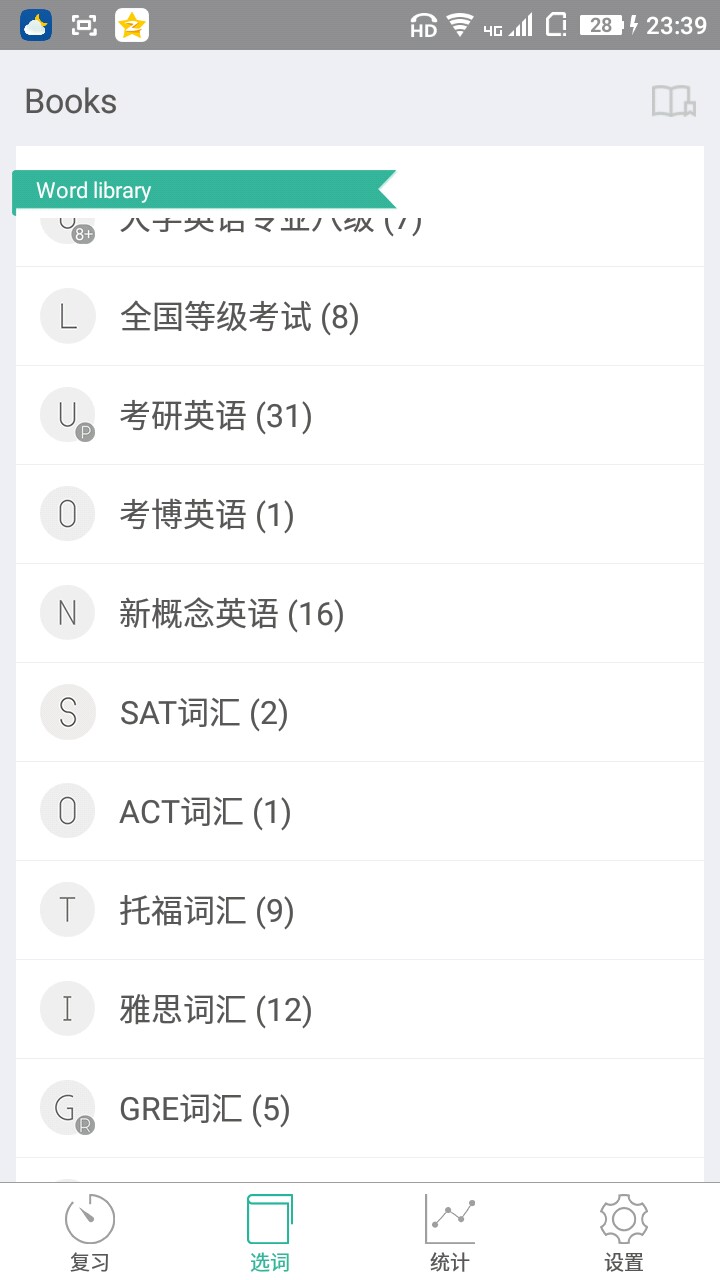The height and width of the screenshot is (1280, 720).
Task: Open the 统计 statistics chart icon
Action: [450, 1219]
